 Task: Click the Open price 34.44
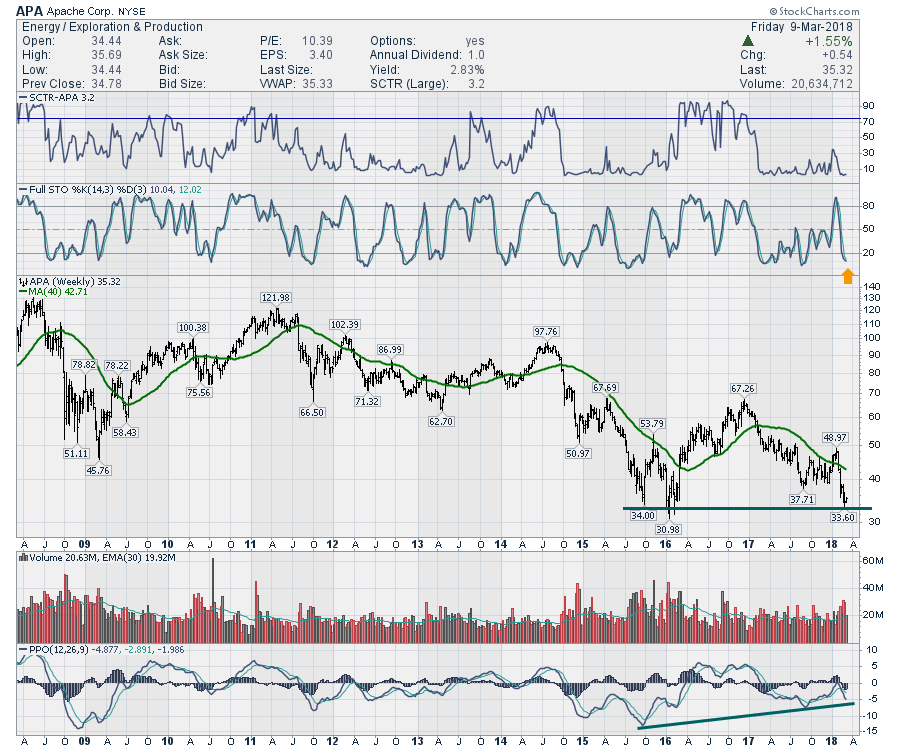[x=106, y=41]
